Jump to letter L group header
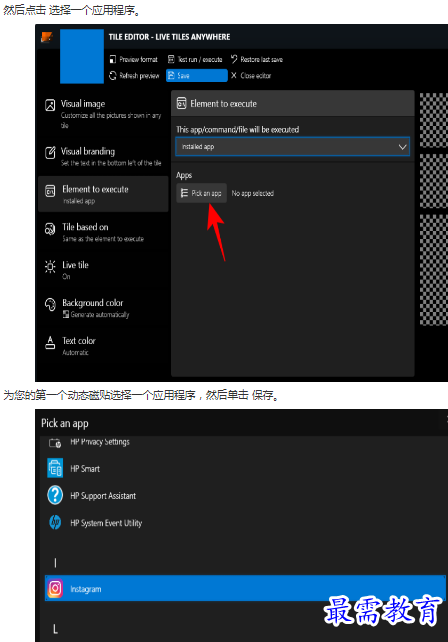The width and height of the screenshot is (448, 642). 55,629
